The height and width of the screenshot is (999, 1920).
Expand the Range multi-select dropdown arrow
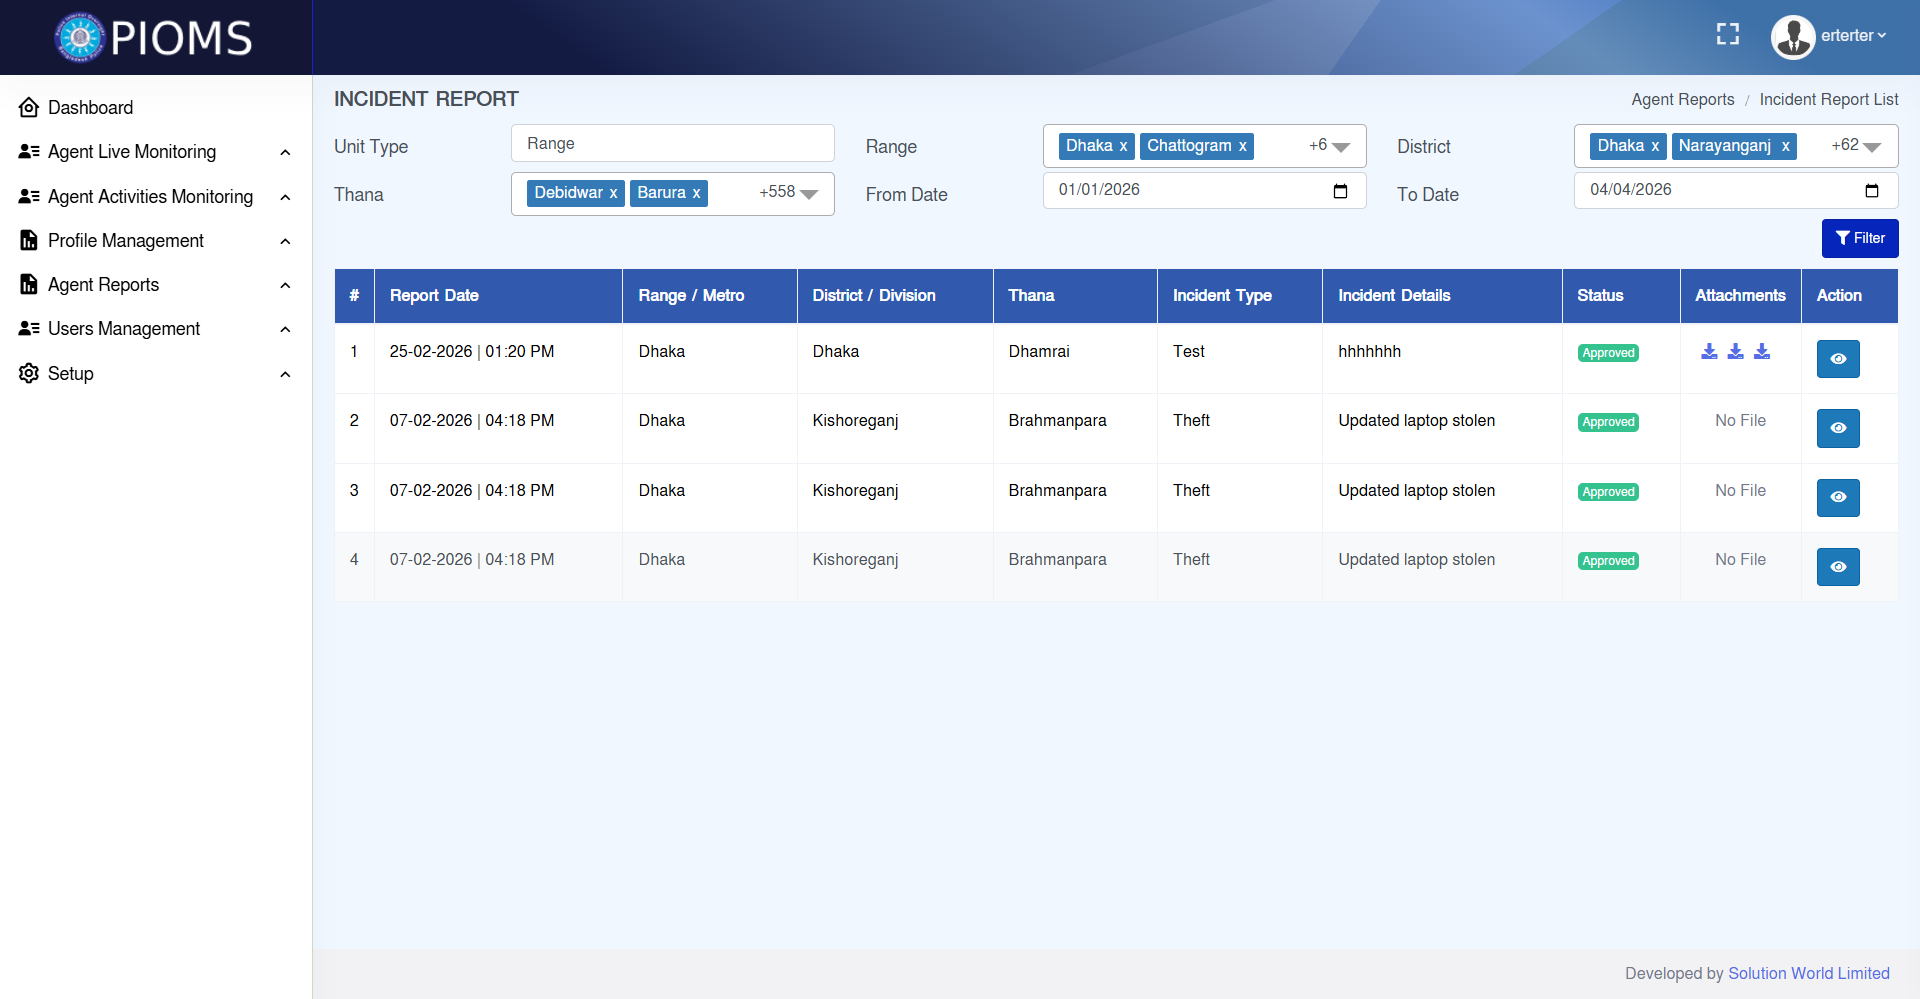click(x=1341, y=147)
